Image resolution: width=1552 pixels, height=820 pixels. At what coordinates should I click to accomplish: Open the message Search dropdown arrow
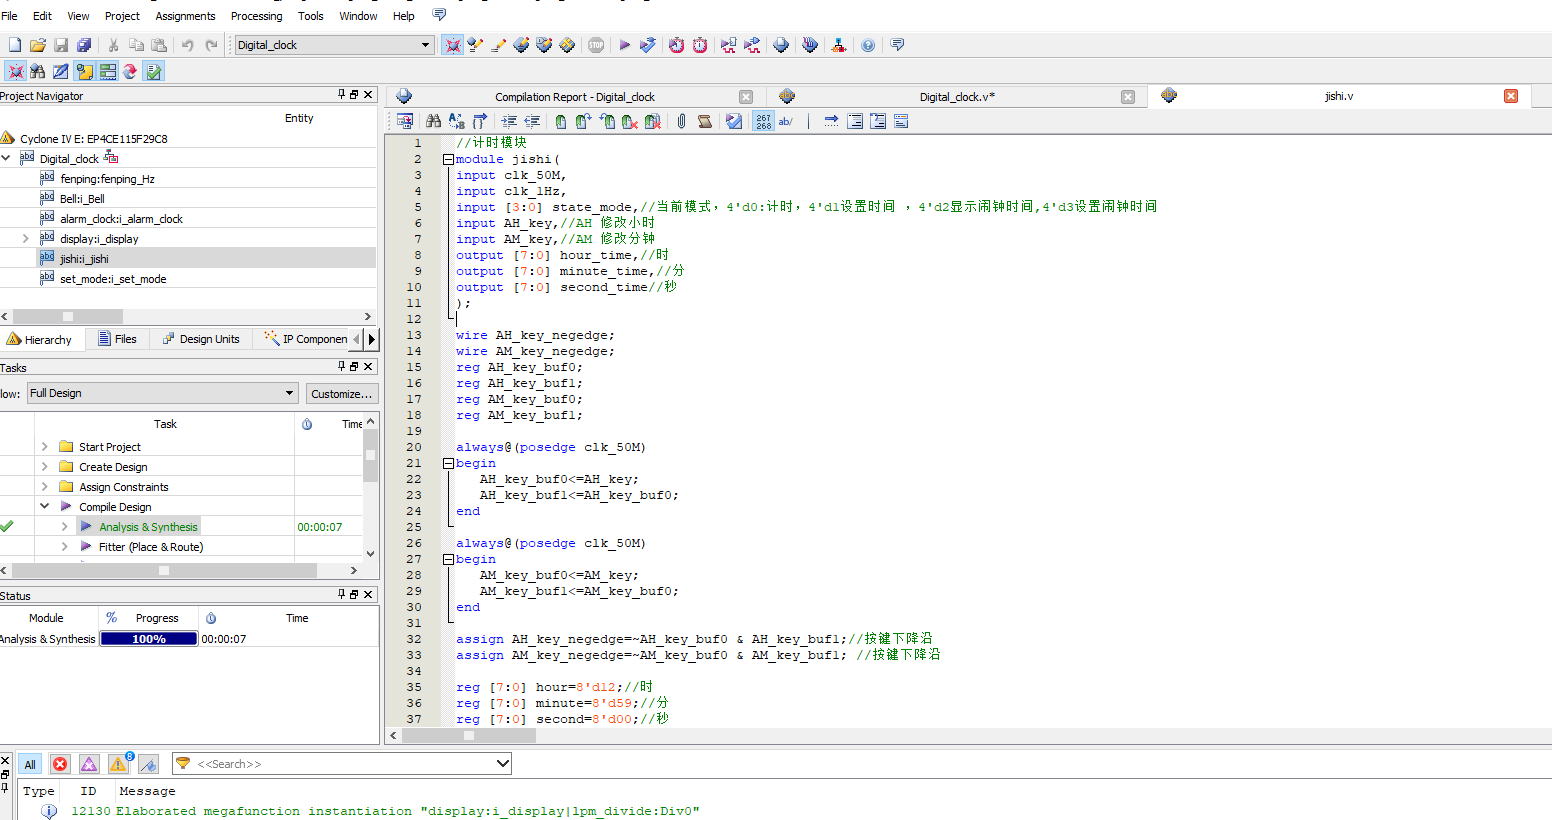tap(502, 764)
